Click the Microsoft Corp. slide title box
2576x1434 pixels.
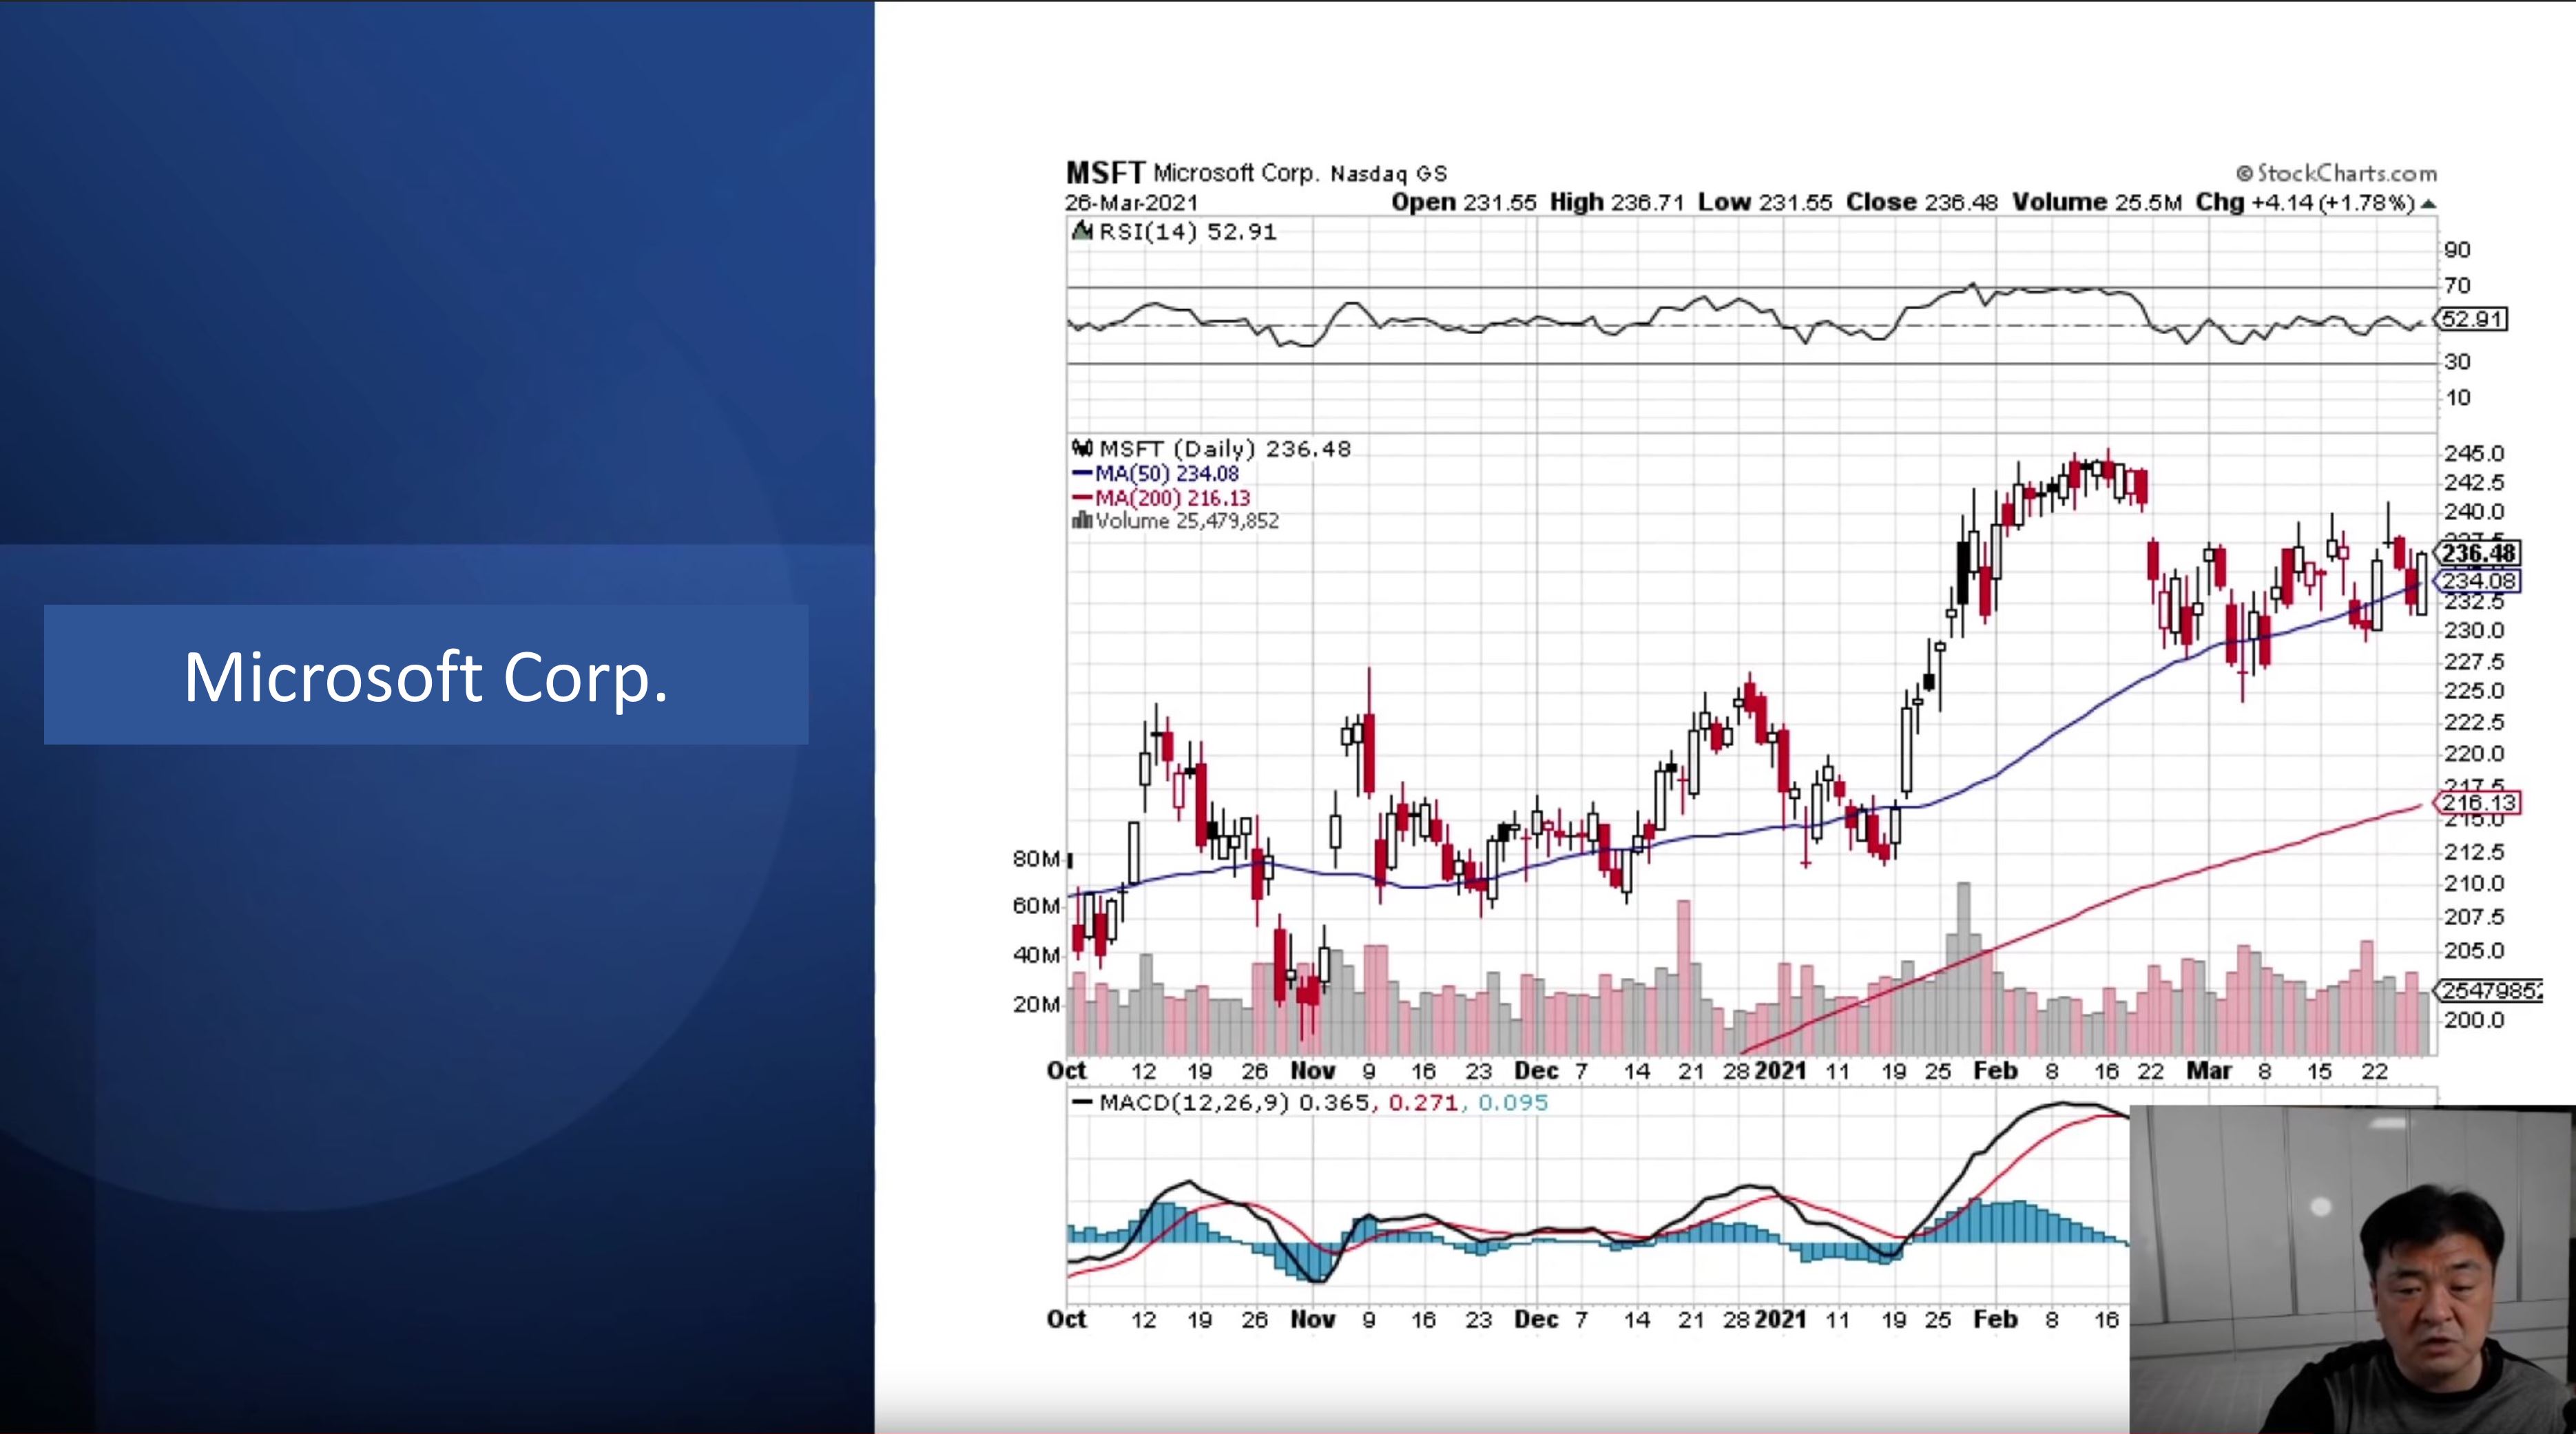[x=426, y=675]
